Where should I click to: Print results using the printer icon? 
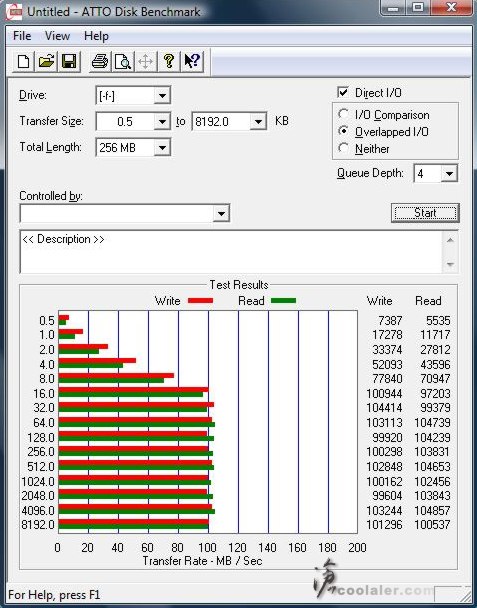(x=100, y=61)
